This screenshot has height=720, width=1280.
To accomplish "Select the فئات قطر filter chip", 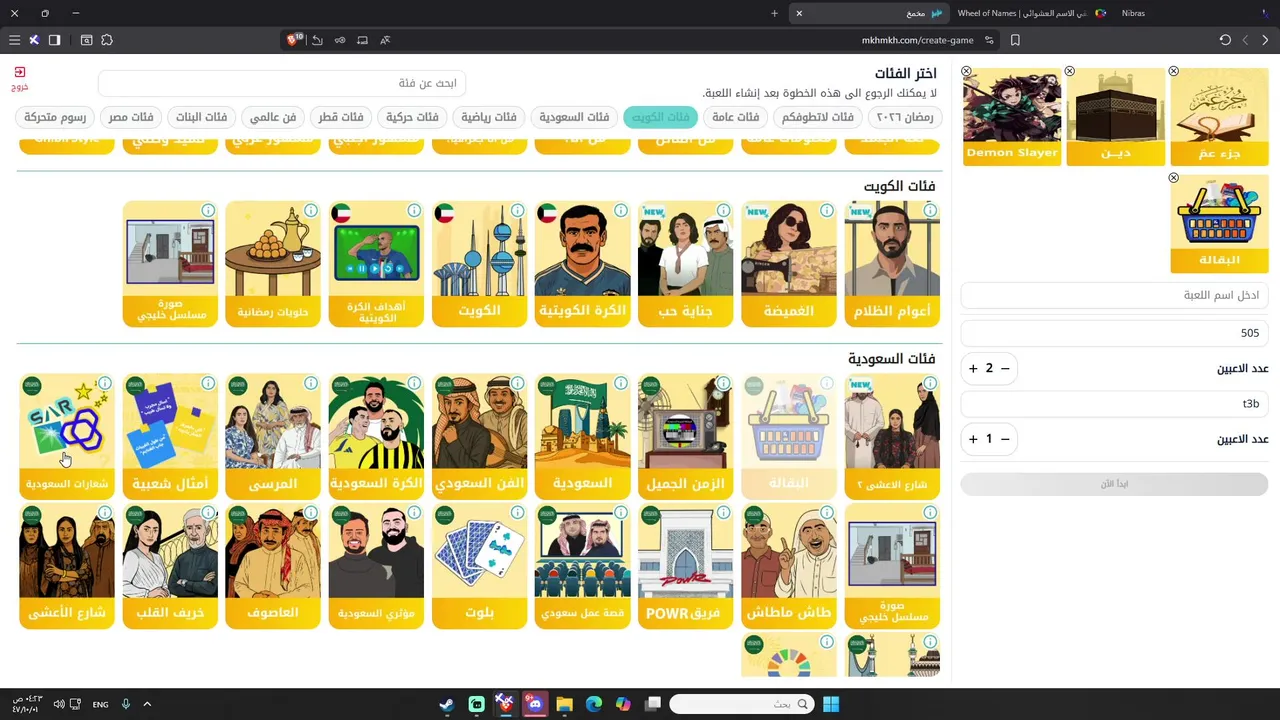I will pyautogui.click(x=341, y=117).
